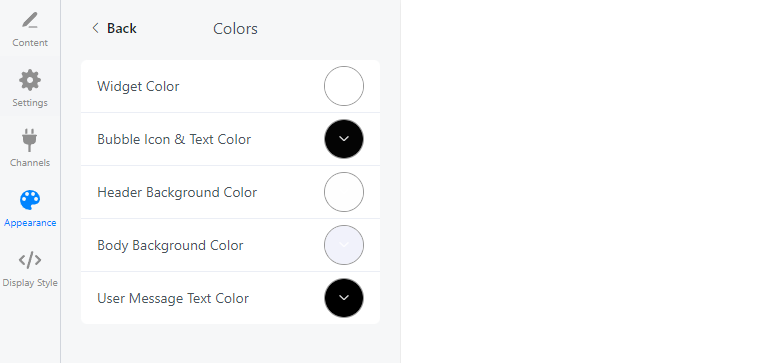Select the Channels plug icon
The image size is (771, 363).
pyautogui.click(x=30, y=140)
